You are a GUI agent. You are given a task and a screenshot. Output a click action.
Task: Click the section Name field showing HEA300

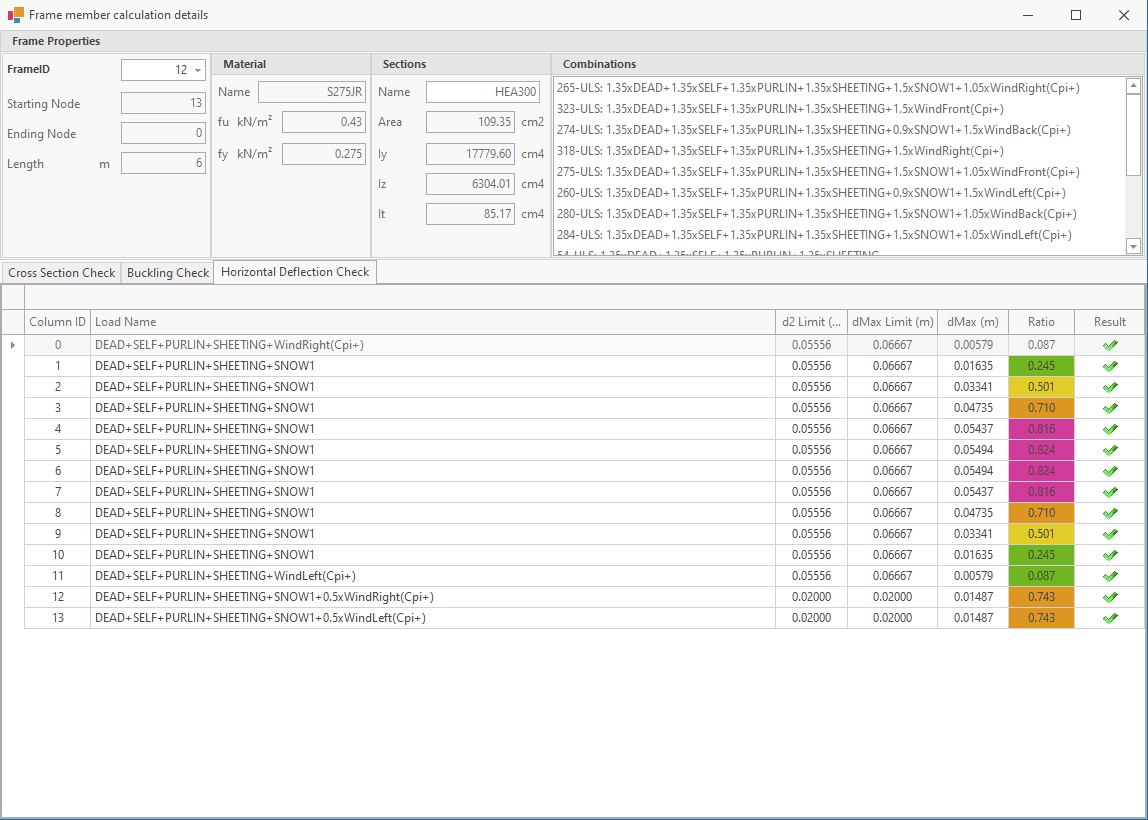pyautogui.click(x=483, y=92)
